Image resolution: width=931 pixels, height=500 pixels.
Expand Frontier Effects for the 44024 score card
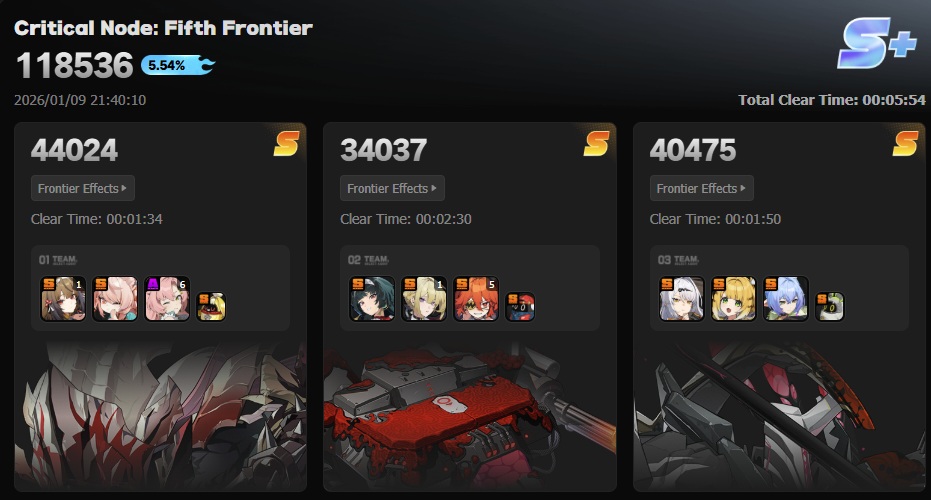click(x=83, y=188)
